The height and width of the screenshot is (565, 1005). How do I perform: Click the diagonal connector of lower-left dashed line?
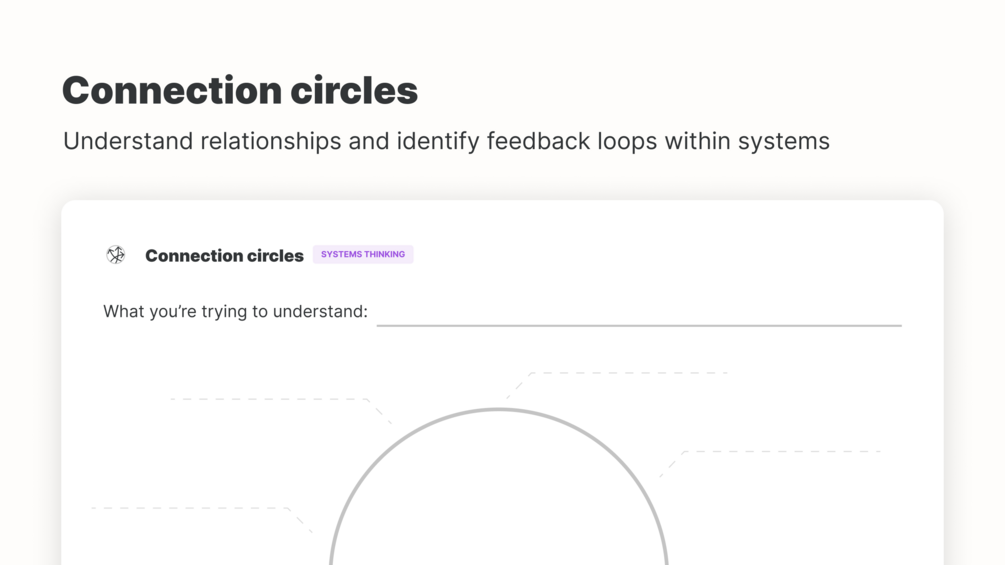pyautogui.click(x=301, y=520)
